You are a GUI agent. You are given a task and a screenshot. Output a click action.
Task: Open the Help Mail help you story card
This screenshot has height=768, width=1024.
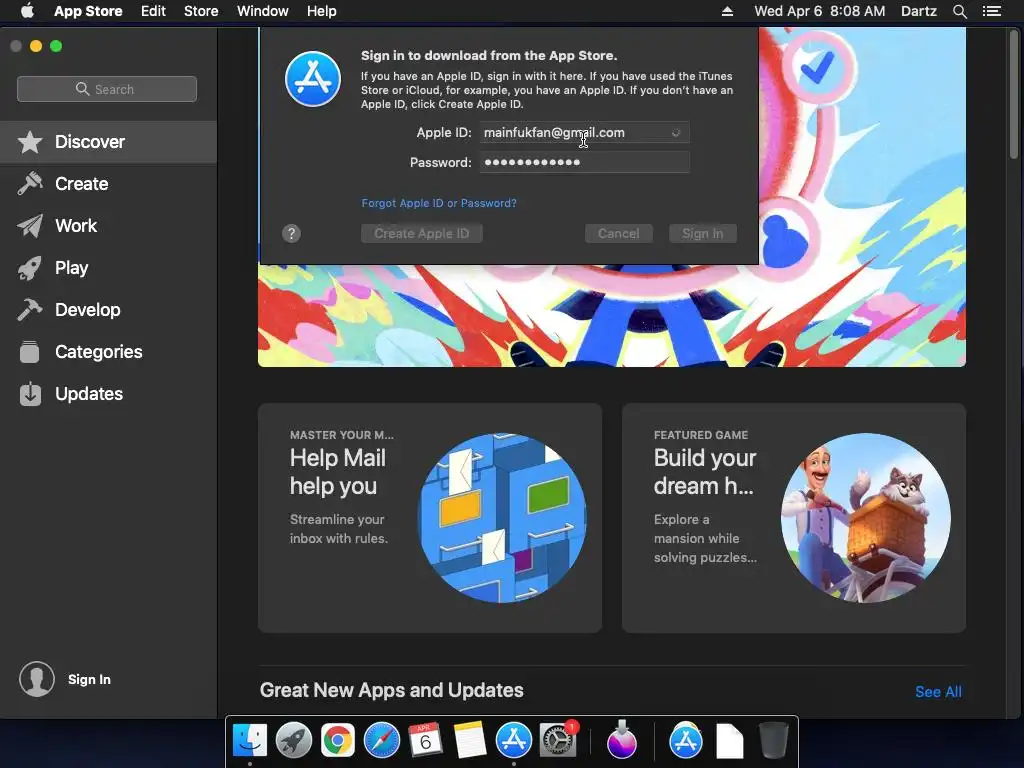(x=430, y=518)
